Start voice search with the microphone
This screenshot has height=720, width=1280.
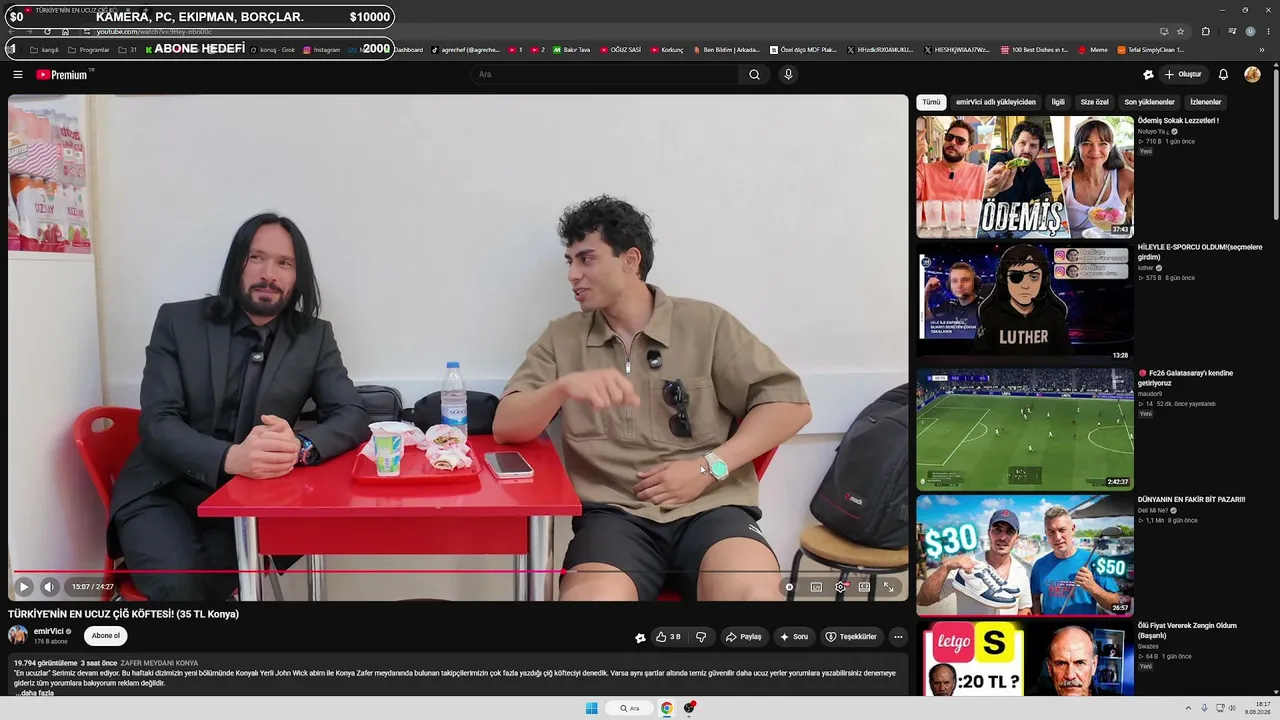point(788,74)
